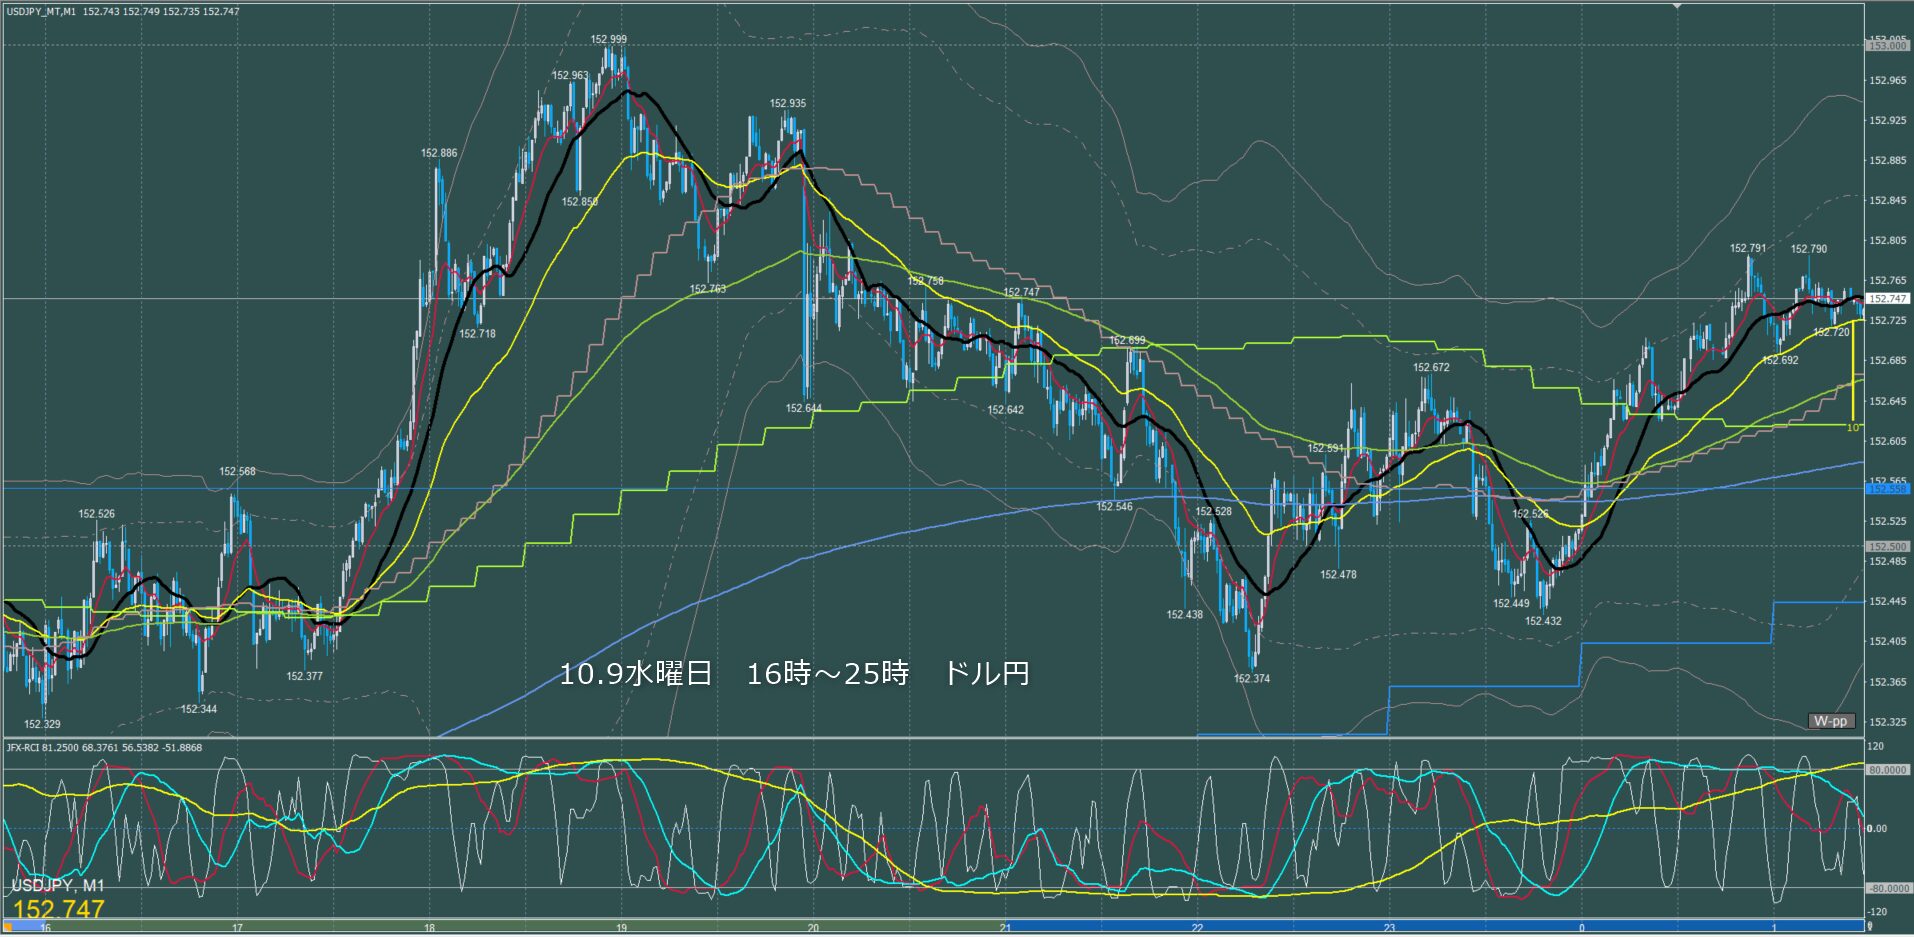Click the hour 19 marker on time axis

[621, 928]
